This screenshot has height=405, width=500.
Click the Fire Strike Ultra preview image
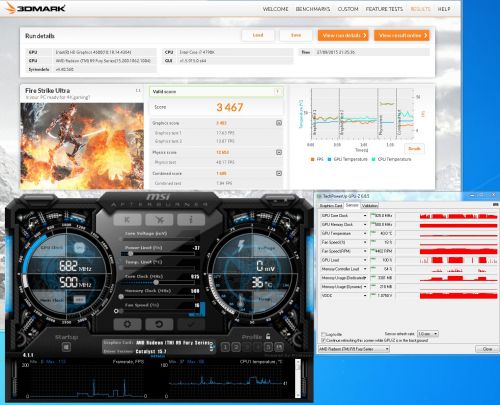point(82,146)
